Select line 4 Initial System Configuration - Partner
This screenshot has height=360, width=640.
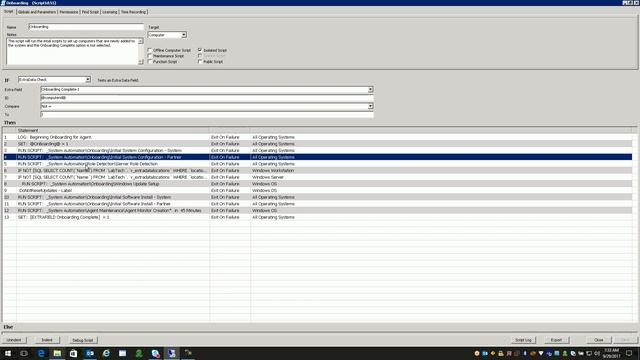click(317, 157)
